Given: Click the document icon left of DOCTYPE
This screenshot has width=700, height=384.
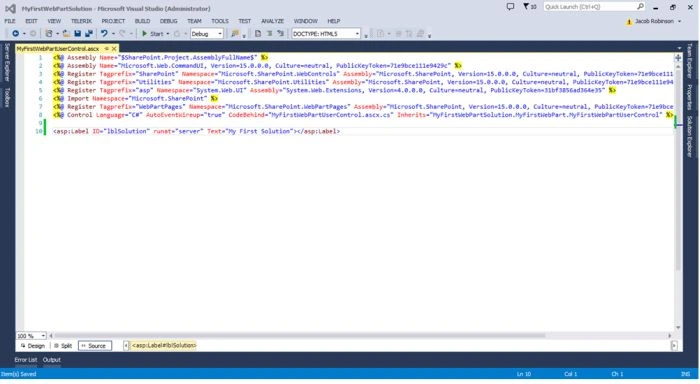Looking at the screenshot, I should point(258,33).
